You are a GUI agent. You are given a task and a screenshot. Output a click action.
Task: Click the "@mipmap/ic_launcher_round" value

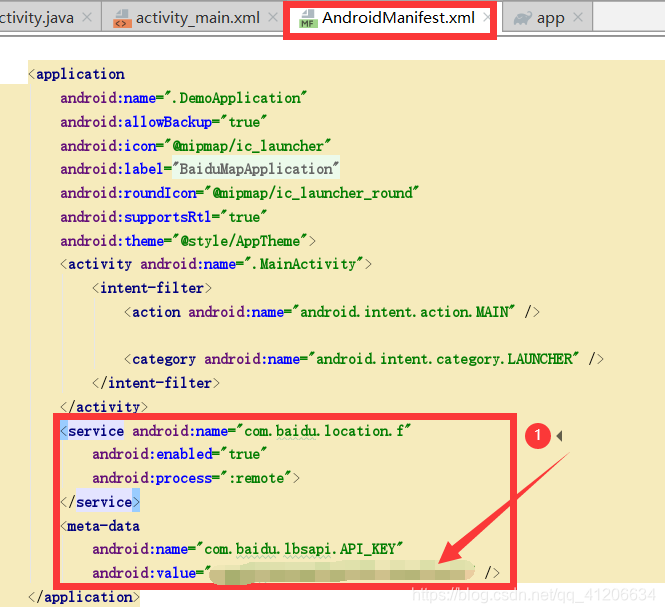pyautogui.click(x=312, y=193)
